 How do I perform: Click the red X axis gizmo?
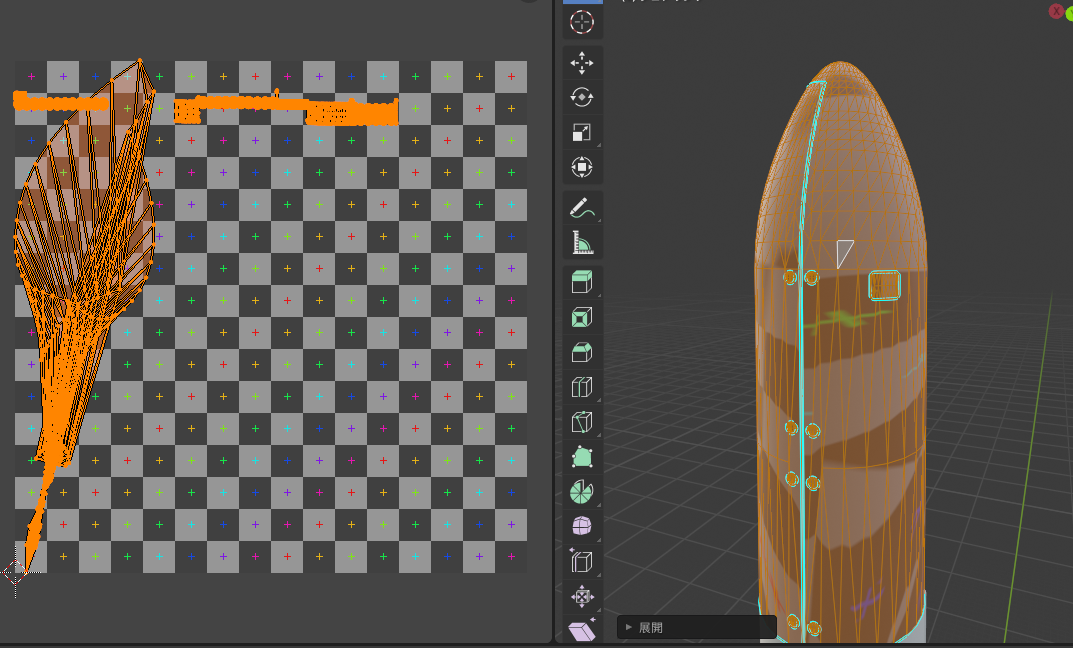[1056, 11]
